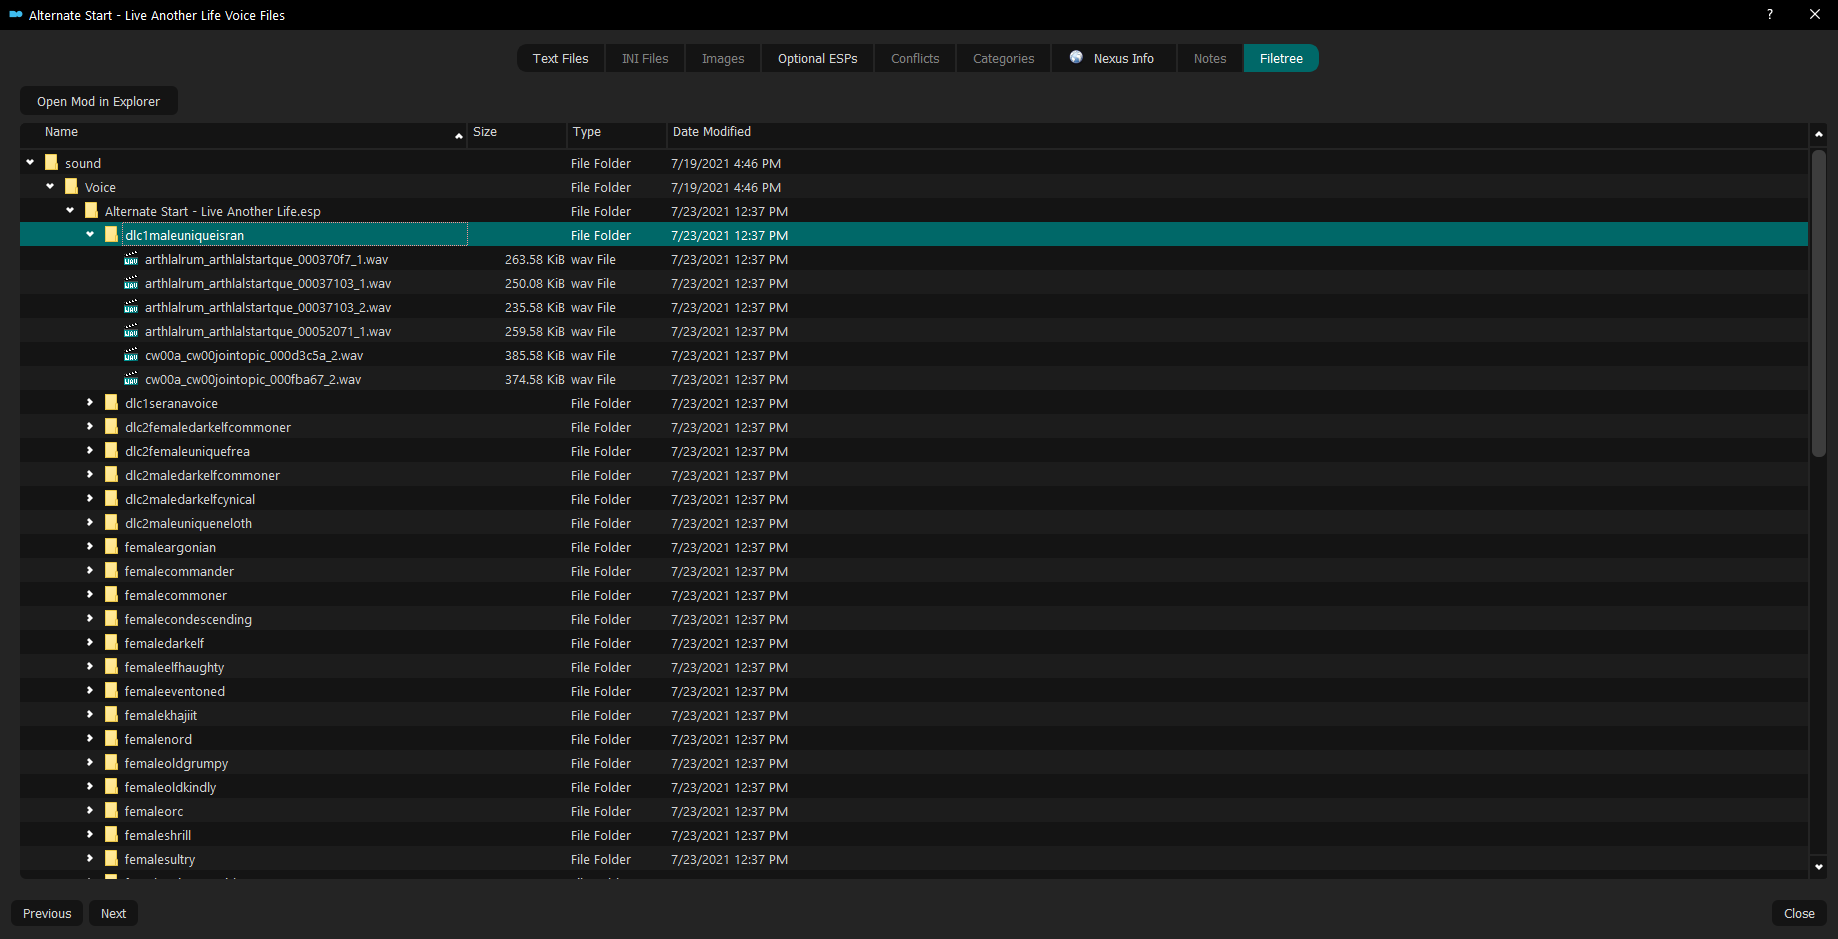Expand the dlc2femaleuniquefrea folder
The width and height of the screenshot is (1838, 939).
(x=90, y=450)
